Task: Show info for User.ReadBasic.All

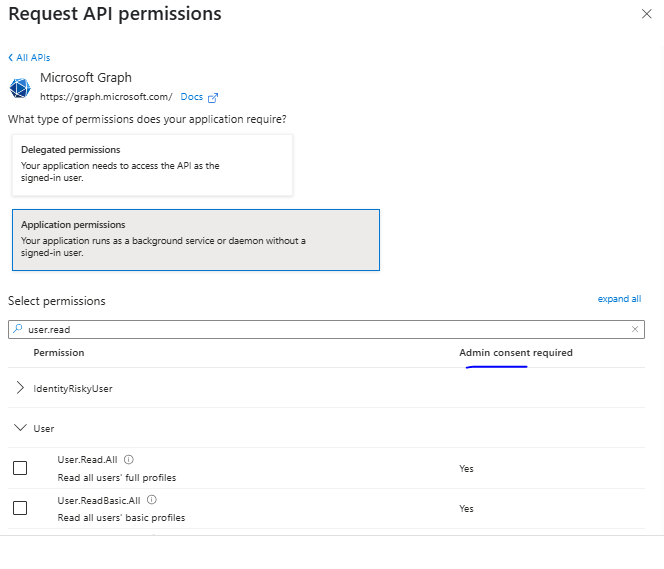Action: [152, 500]
